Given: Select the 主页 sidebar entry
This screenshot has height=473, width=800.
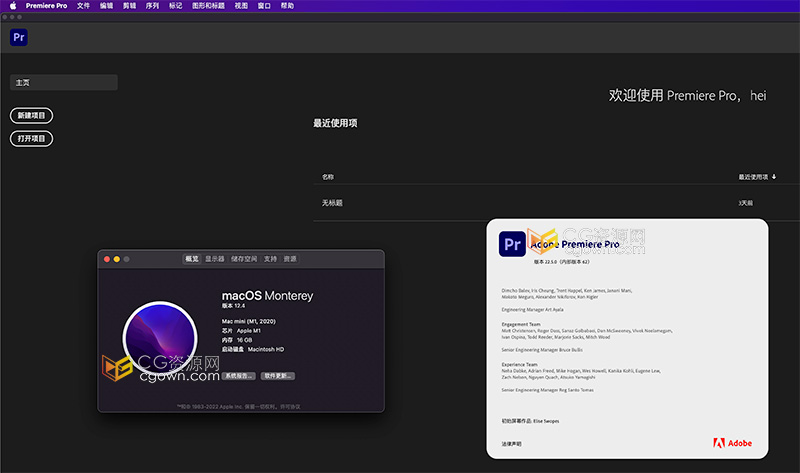Looking at the screenshot, I should pyautogui.click(x=64, y=82).
